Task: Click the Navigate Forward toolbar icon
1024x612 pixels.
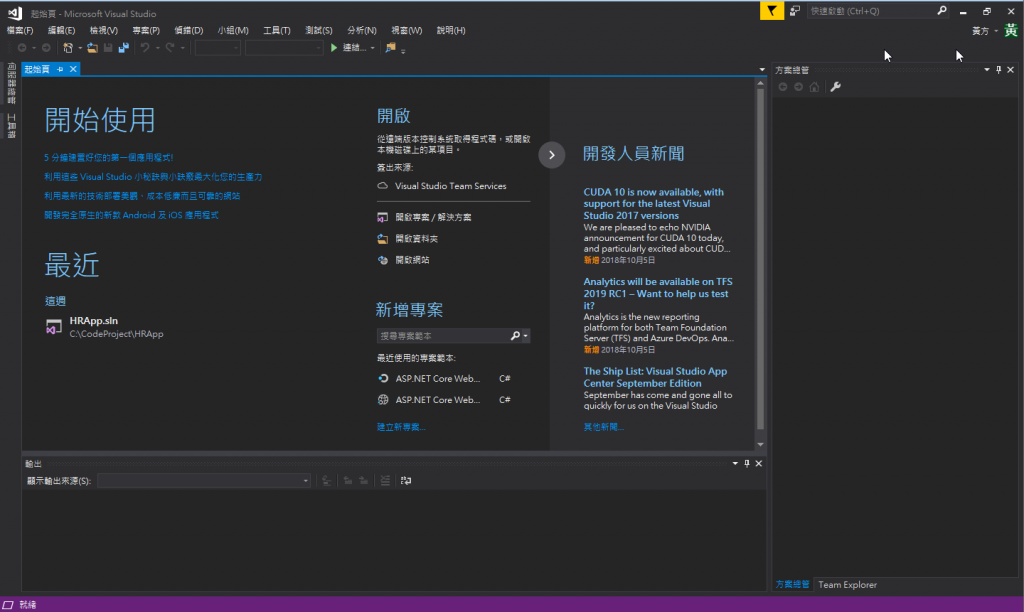Action: [x=46, y=48]
